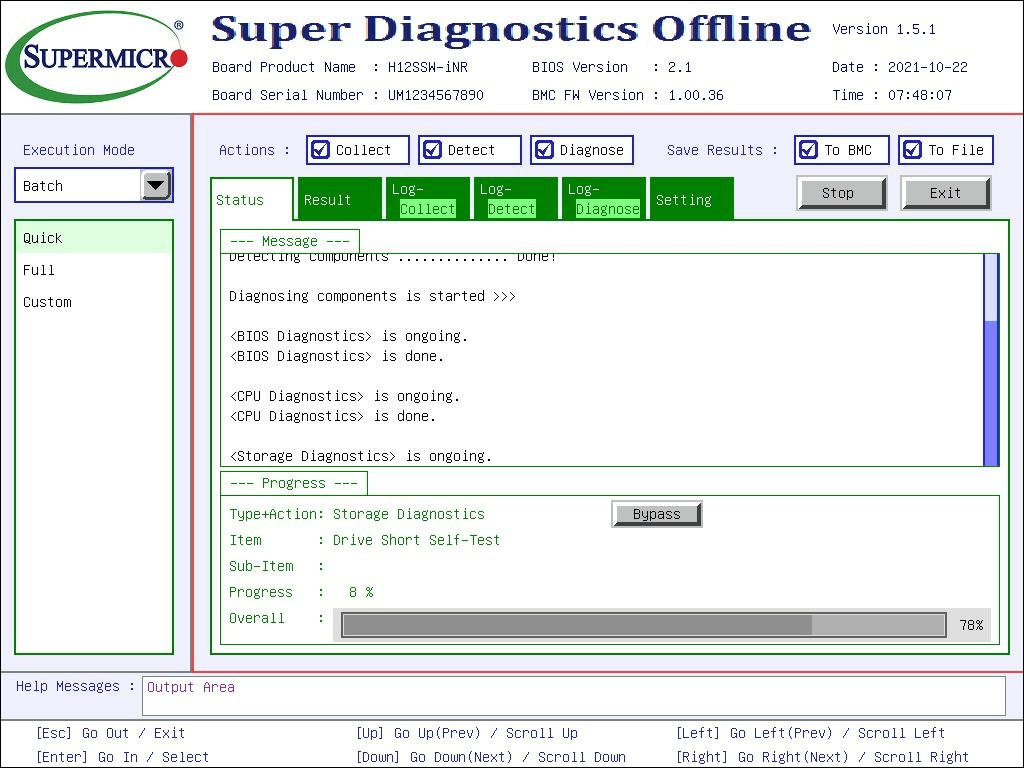This screenshot has width=1024, height=768.
Task: Click the message log scrollbar thumb
Action: coord(991,392)
